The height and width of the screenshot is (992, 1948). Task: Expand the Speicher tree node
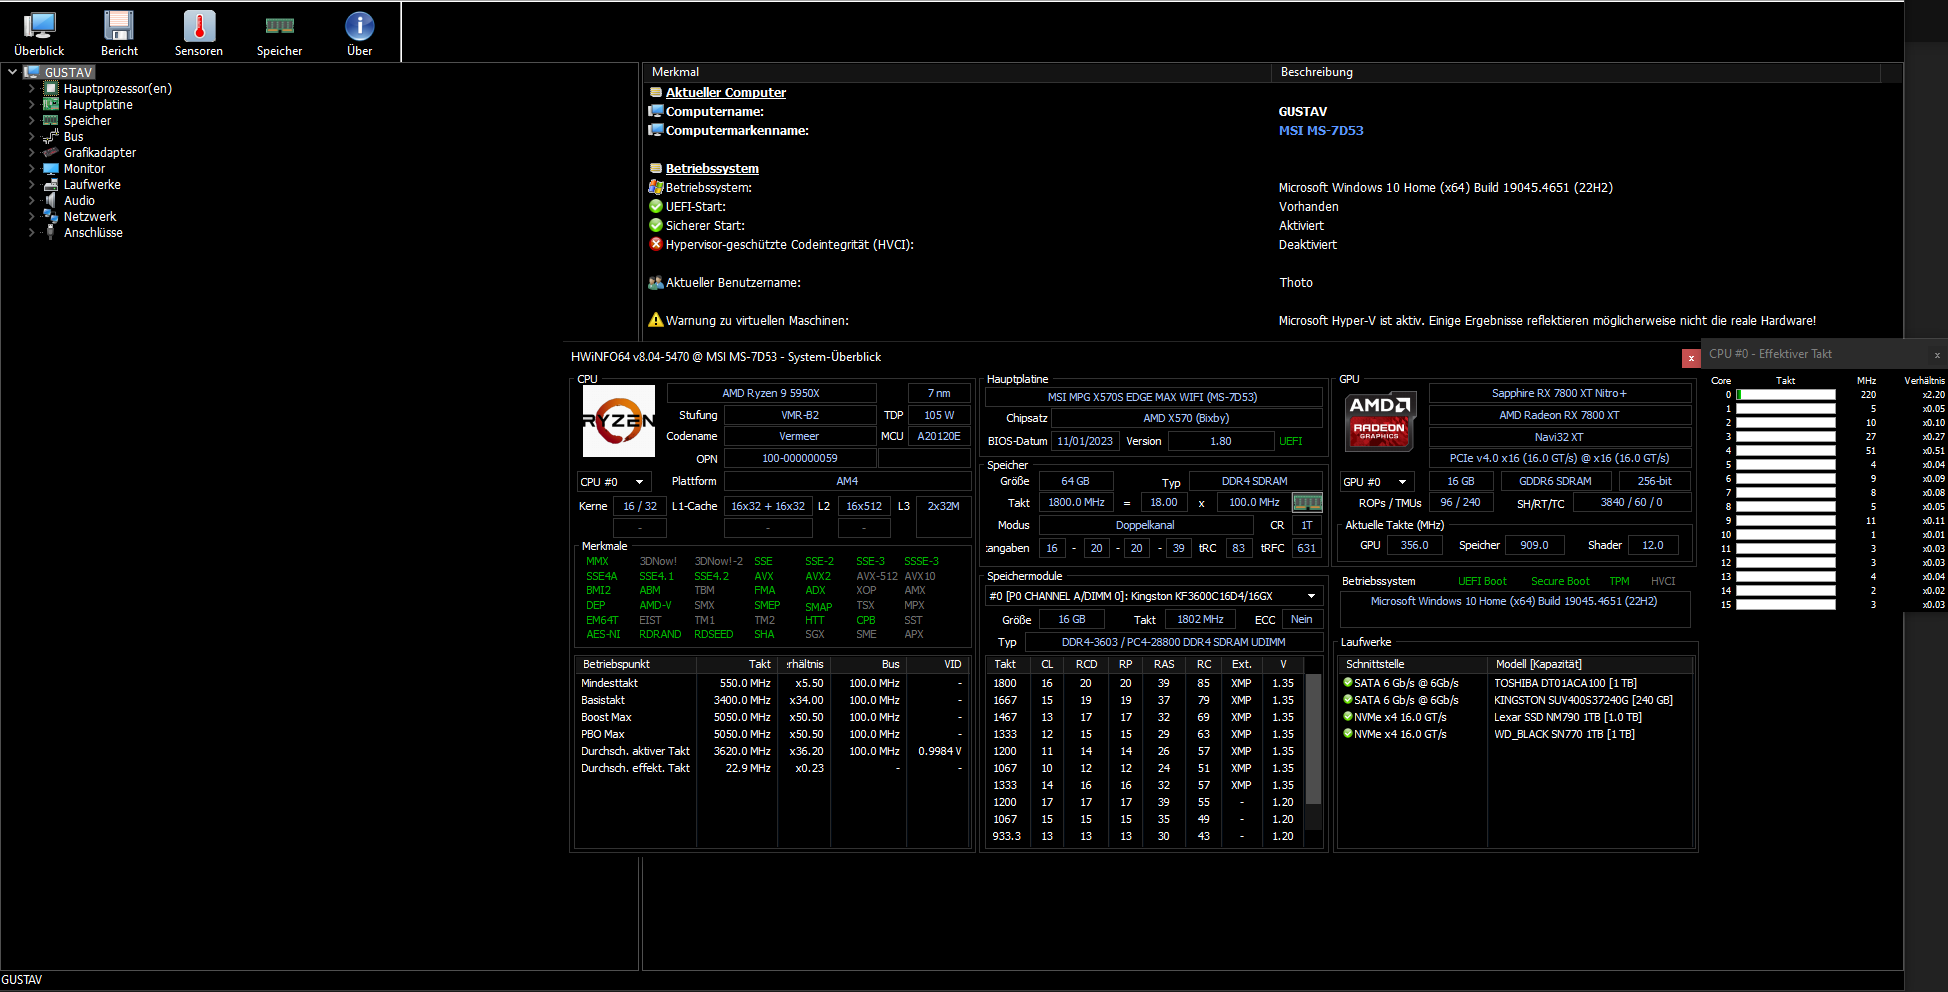[x=31, y=121]
